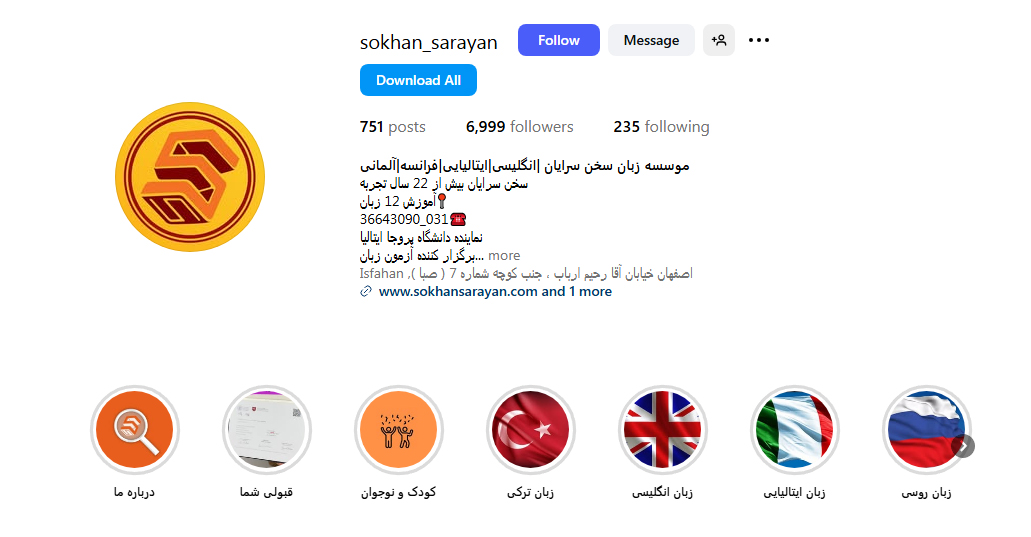The width and height of the screenshot is (1031, 537).
Task: Click the add similar accounts person icon
Action: coord(719,40)
